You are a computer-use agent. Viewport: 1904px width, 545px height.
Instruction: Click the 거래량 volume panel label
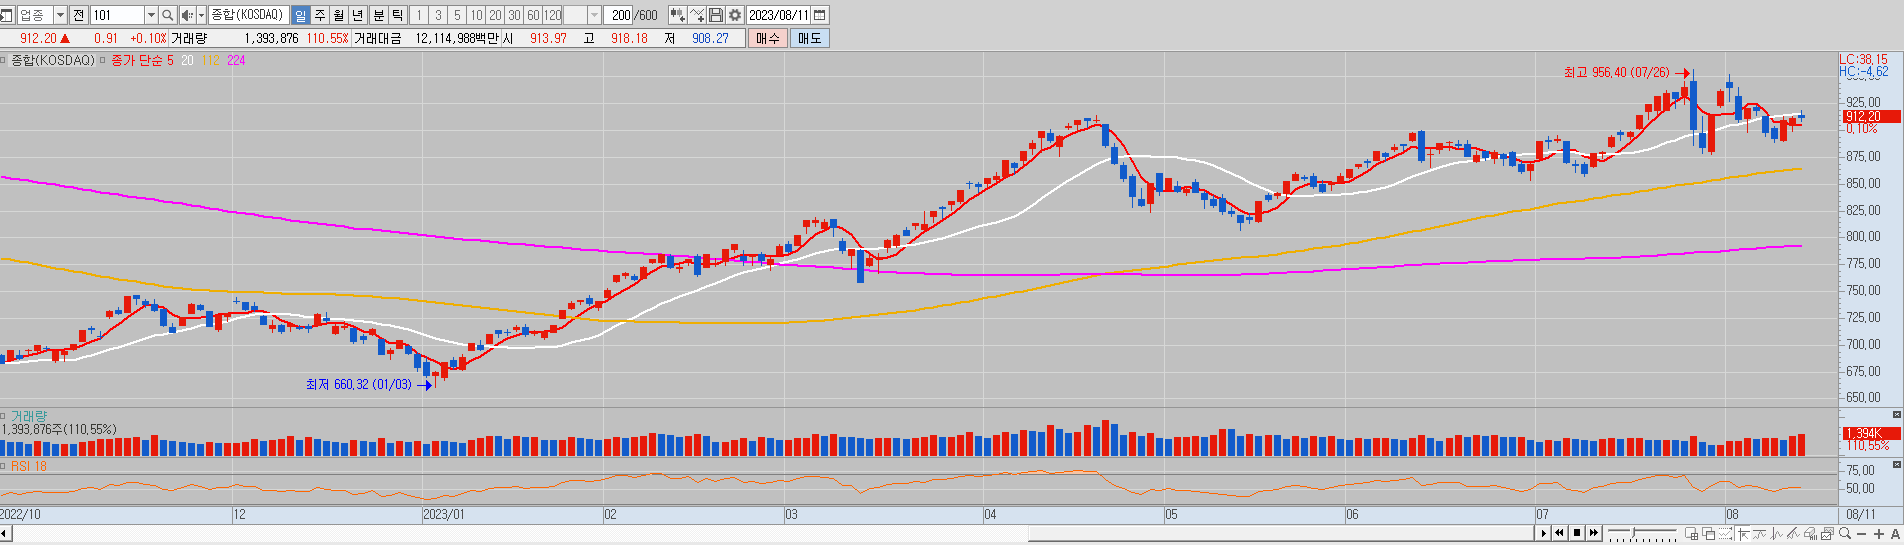[29, 416]
